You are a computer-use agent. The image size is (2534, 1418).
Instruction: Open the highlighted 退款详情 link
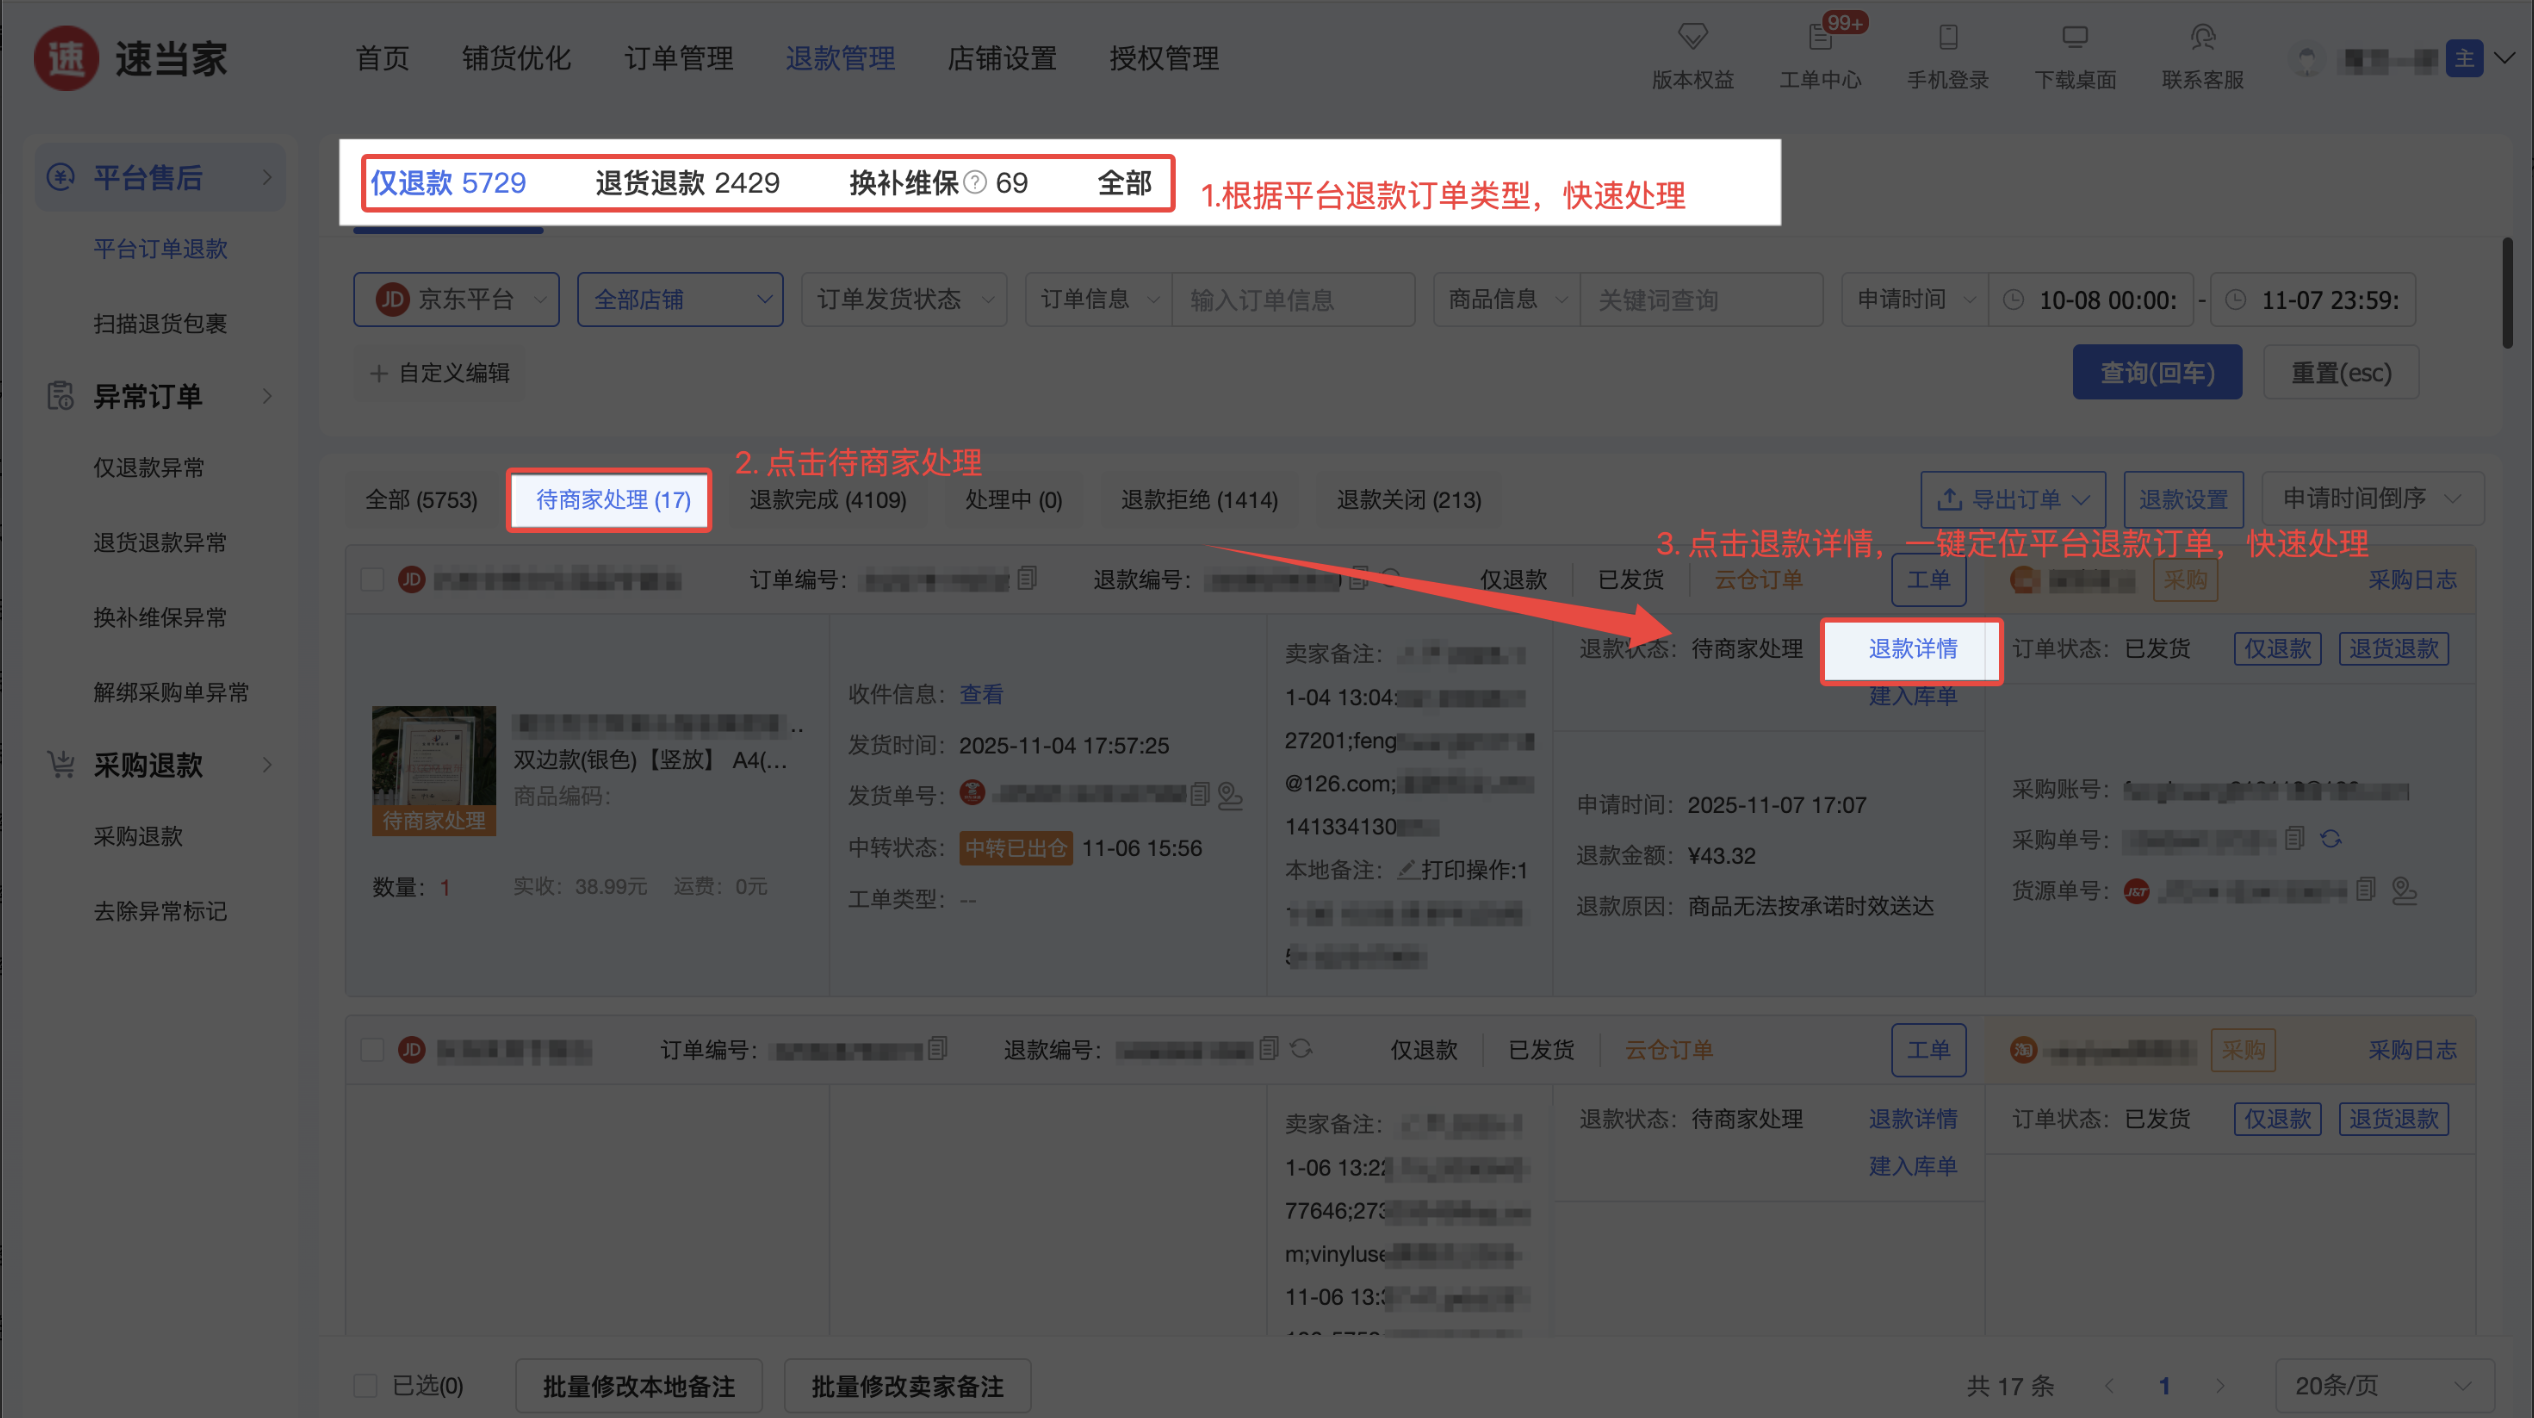coord(1911,649)
